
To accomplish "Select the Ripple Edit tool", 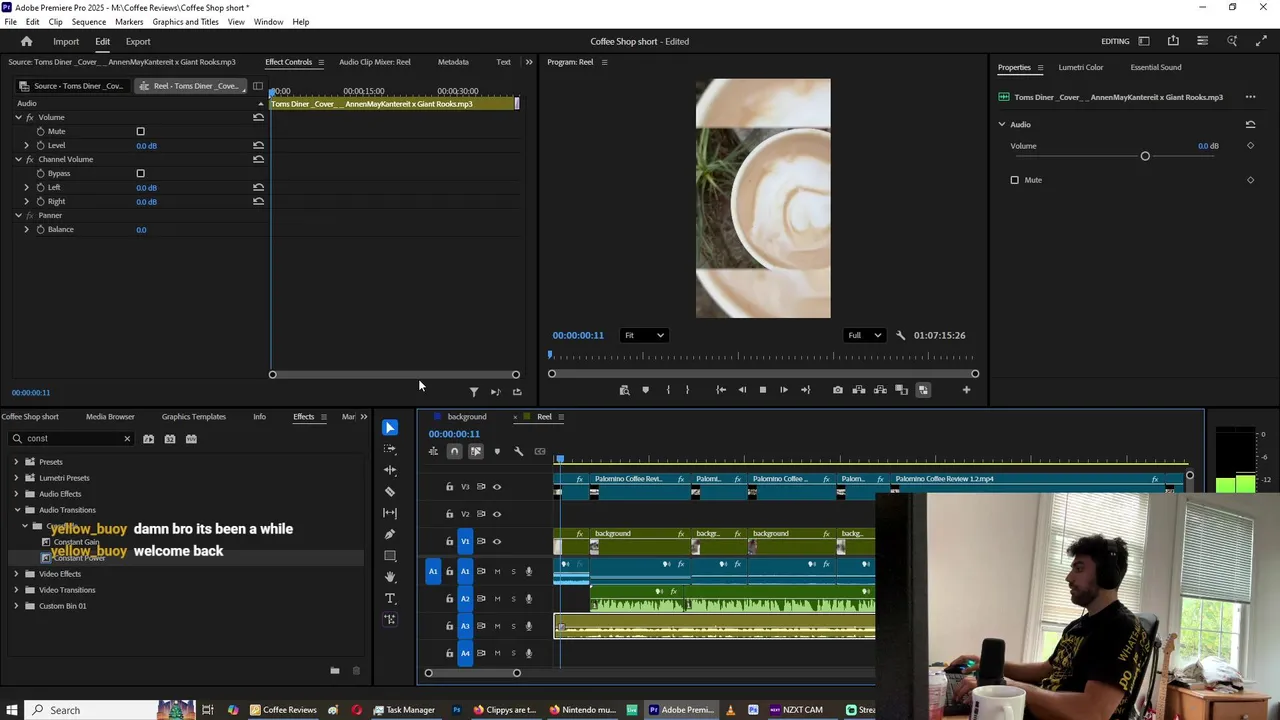I will click(x=390, y=470).
